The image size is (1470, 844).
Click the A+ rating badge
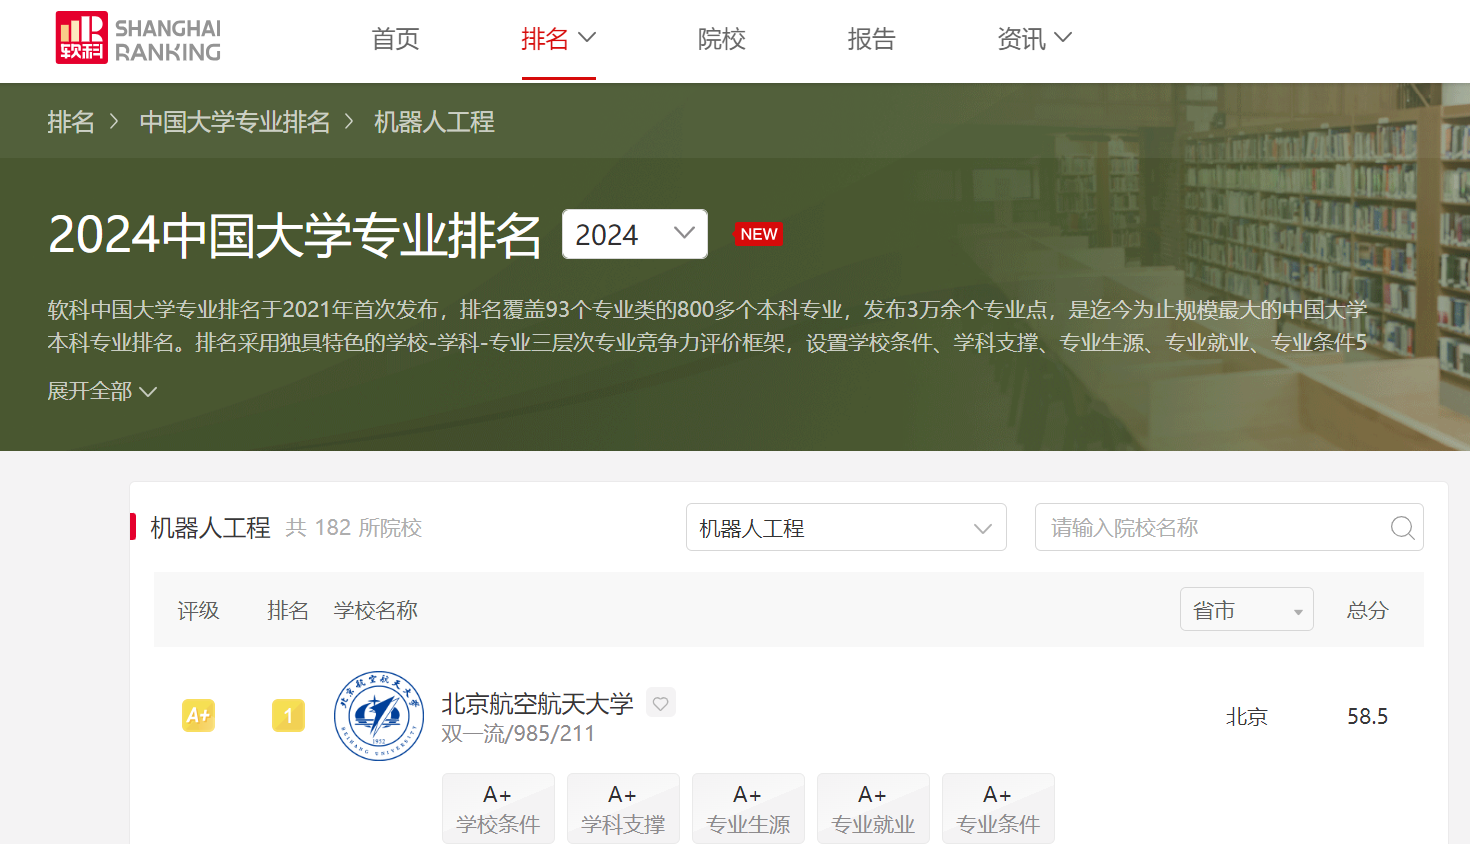coord(198,716)
